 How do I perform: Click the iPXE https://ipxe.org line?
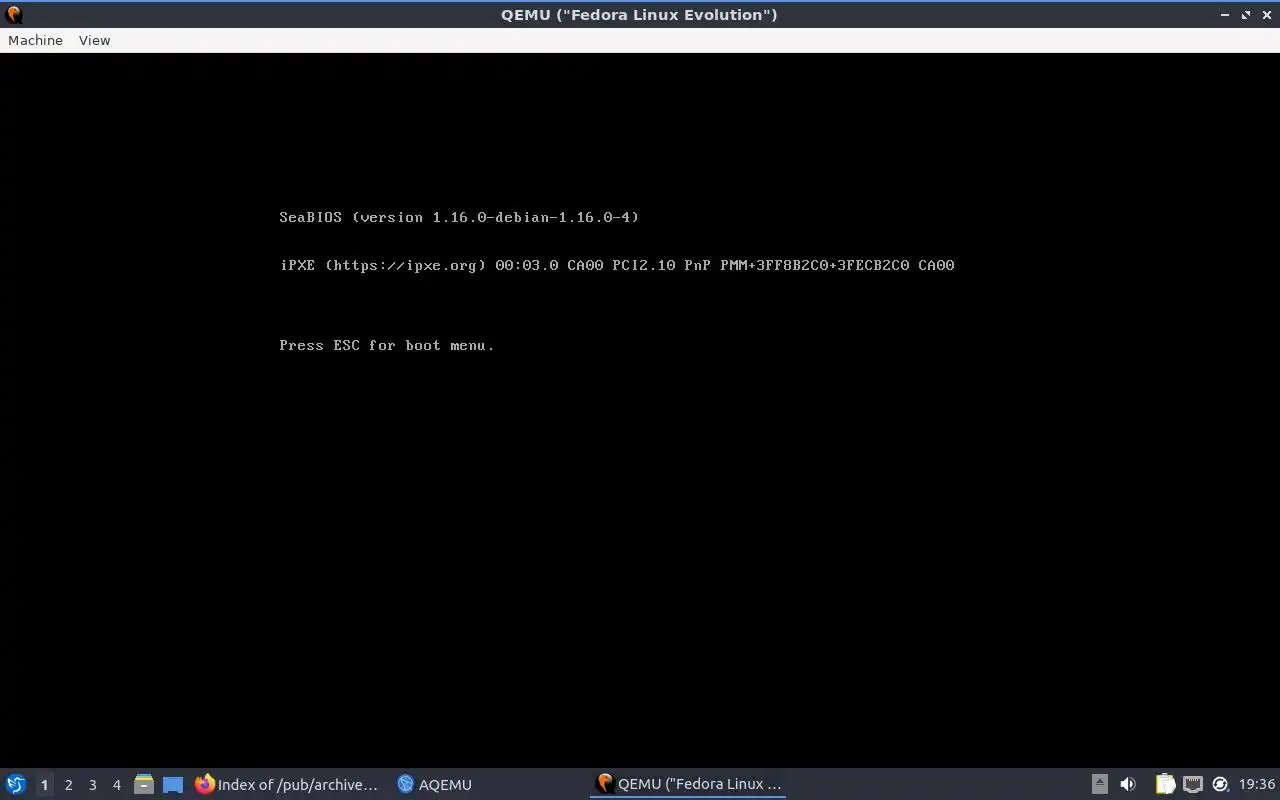pyautogui.click(x=617, y=265)
